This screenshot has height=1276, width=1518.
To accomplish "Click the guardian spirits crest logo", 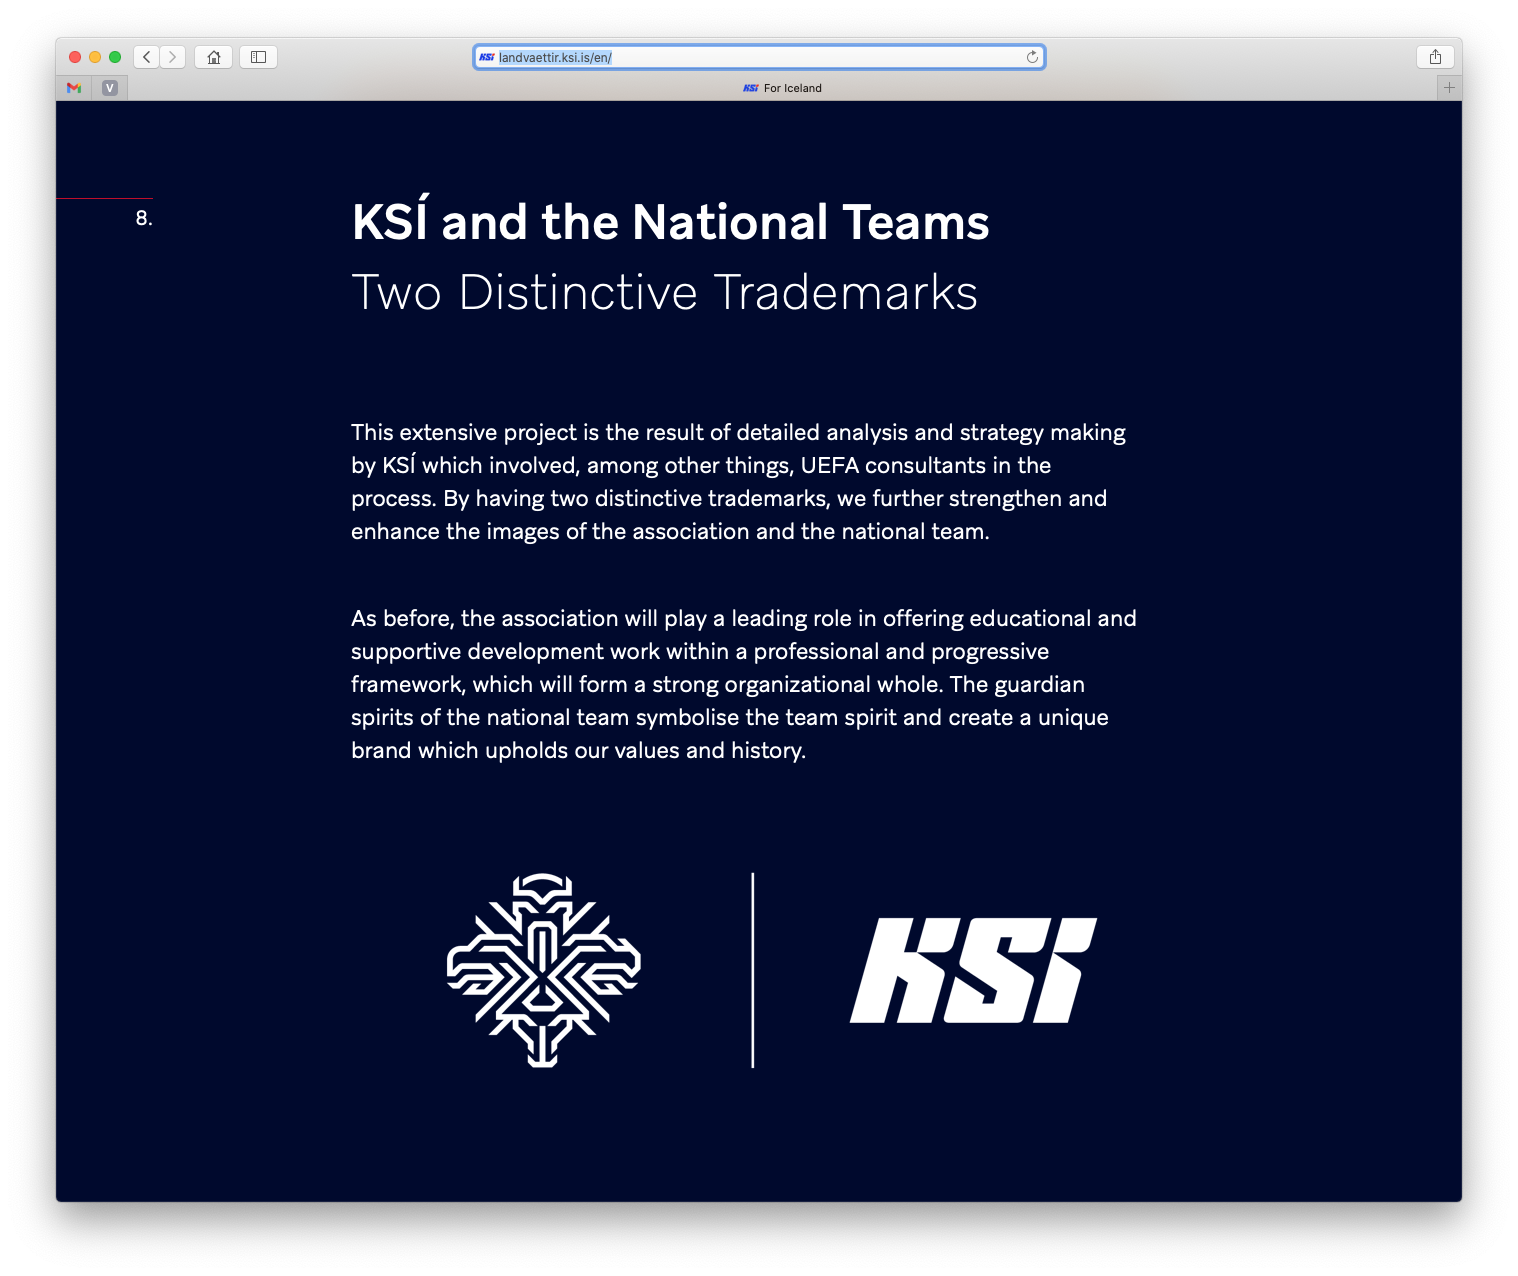I will click(543, 970).
